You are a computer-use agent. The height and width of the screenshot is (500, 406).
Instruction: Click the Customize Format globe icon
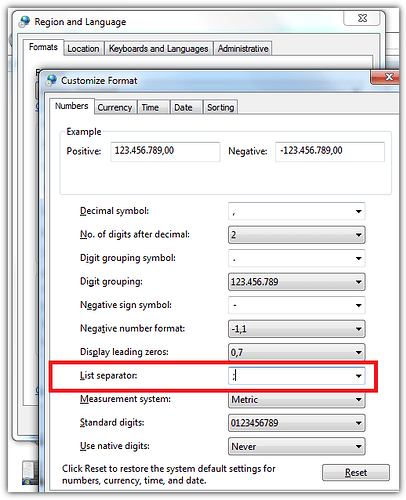tap(52, 80)
